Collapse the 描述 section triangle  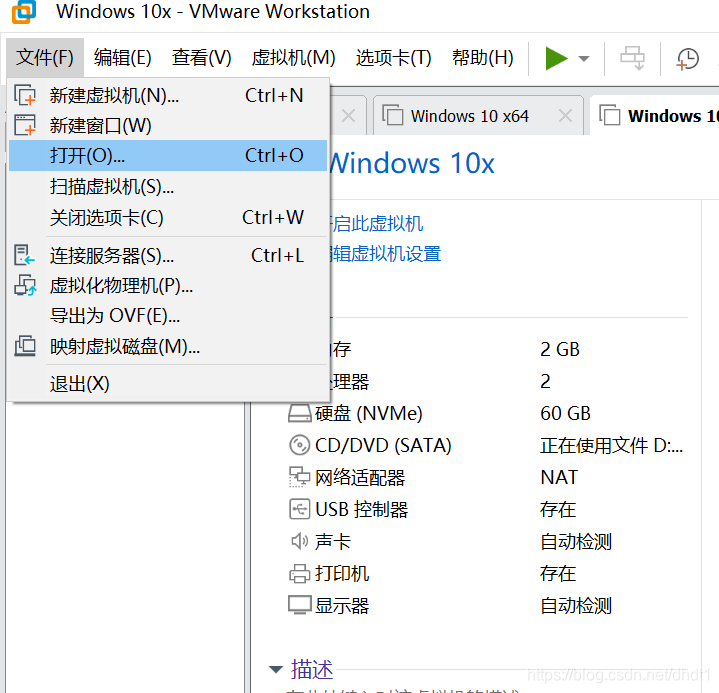276,669
